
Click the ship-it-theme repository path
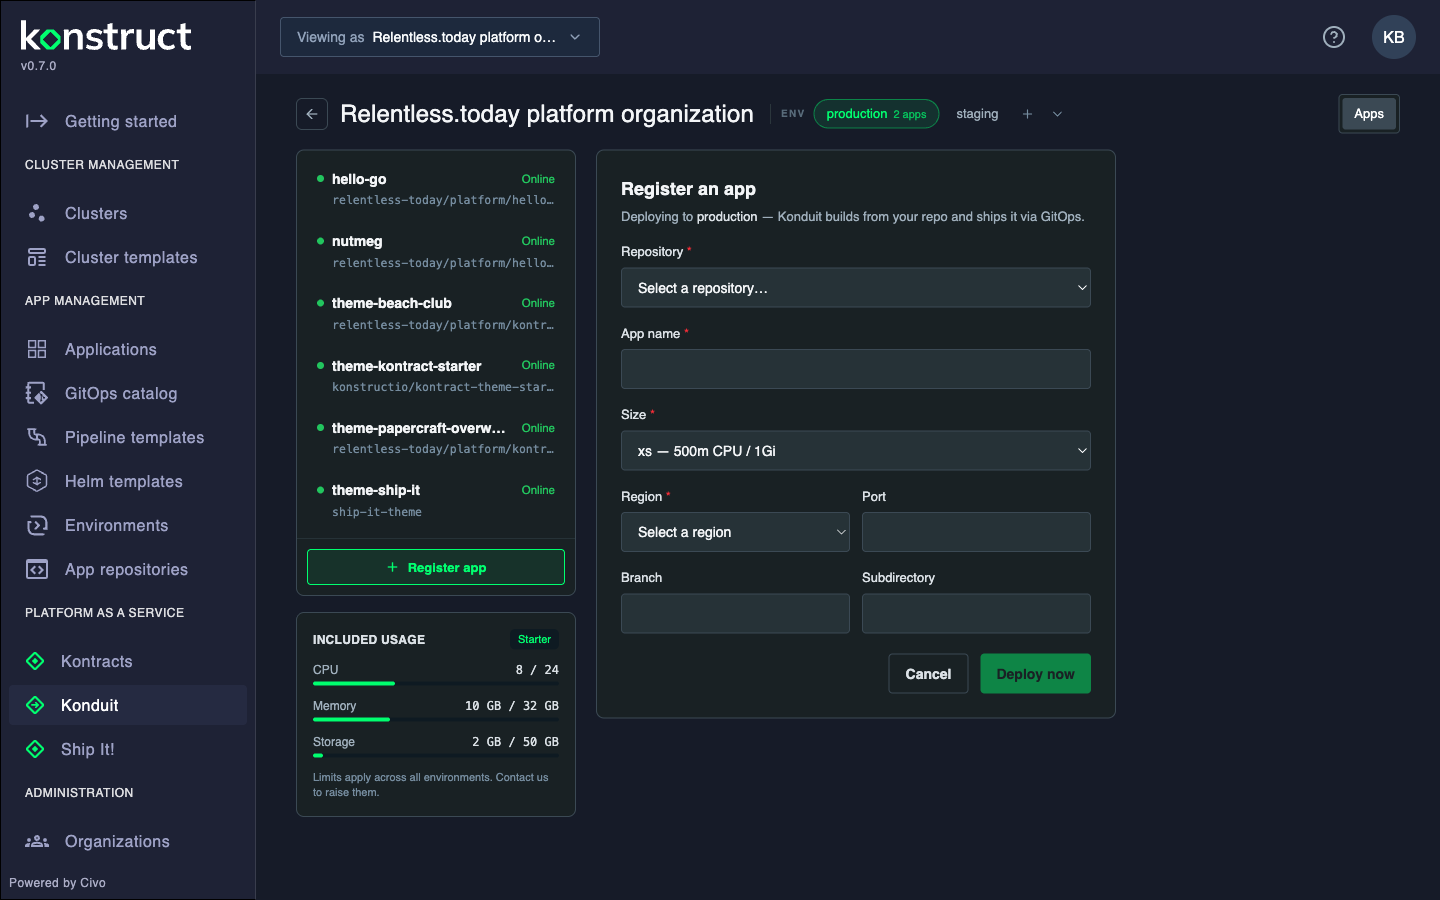377,512
